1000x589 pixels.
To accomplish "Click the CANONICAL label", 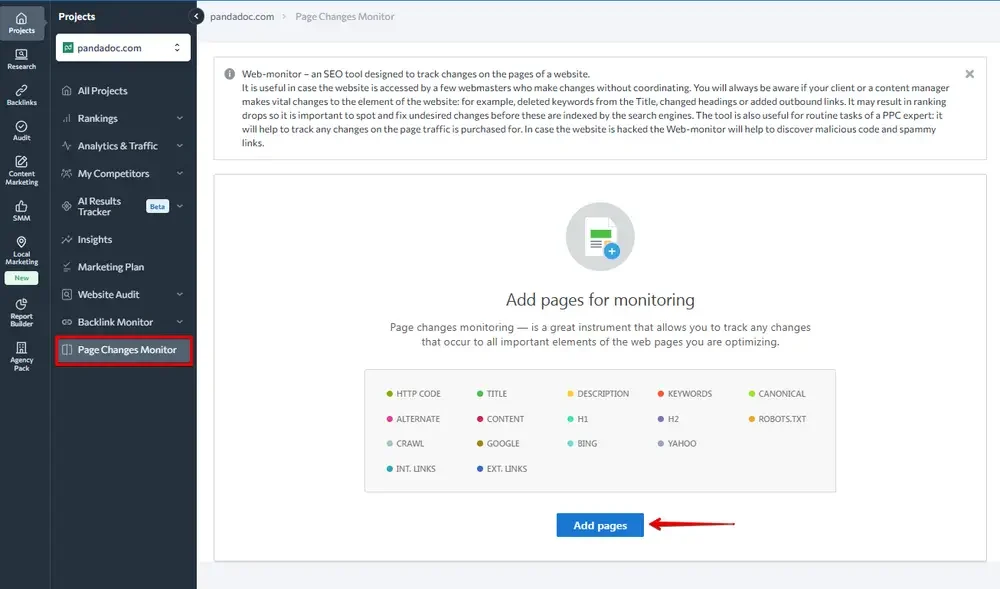I will tap(782, 394).
